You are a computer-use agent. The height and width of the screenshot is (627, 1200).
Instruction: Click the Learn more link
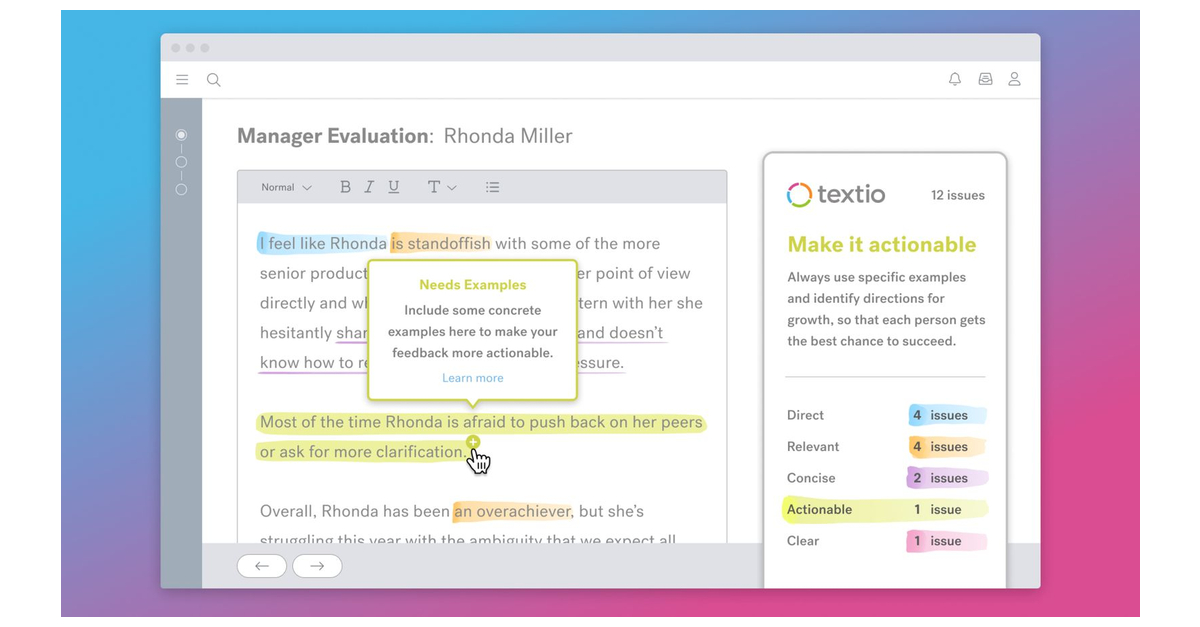[x=472, y=378]
